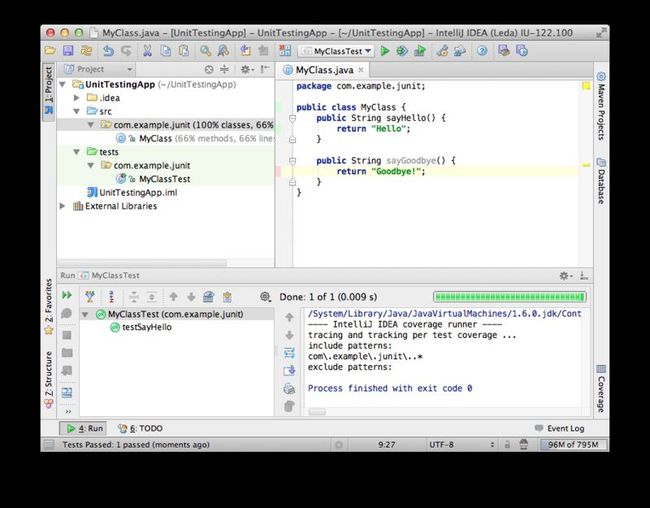Click the Find magnifier icon in toolbar
650x508 pixels.
click(205, 51)
